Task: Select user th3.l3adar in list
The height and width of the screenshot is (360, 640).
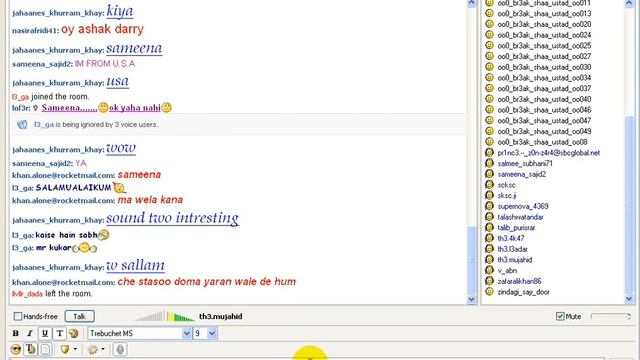Action: (513, 249)
